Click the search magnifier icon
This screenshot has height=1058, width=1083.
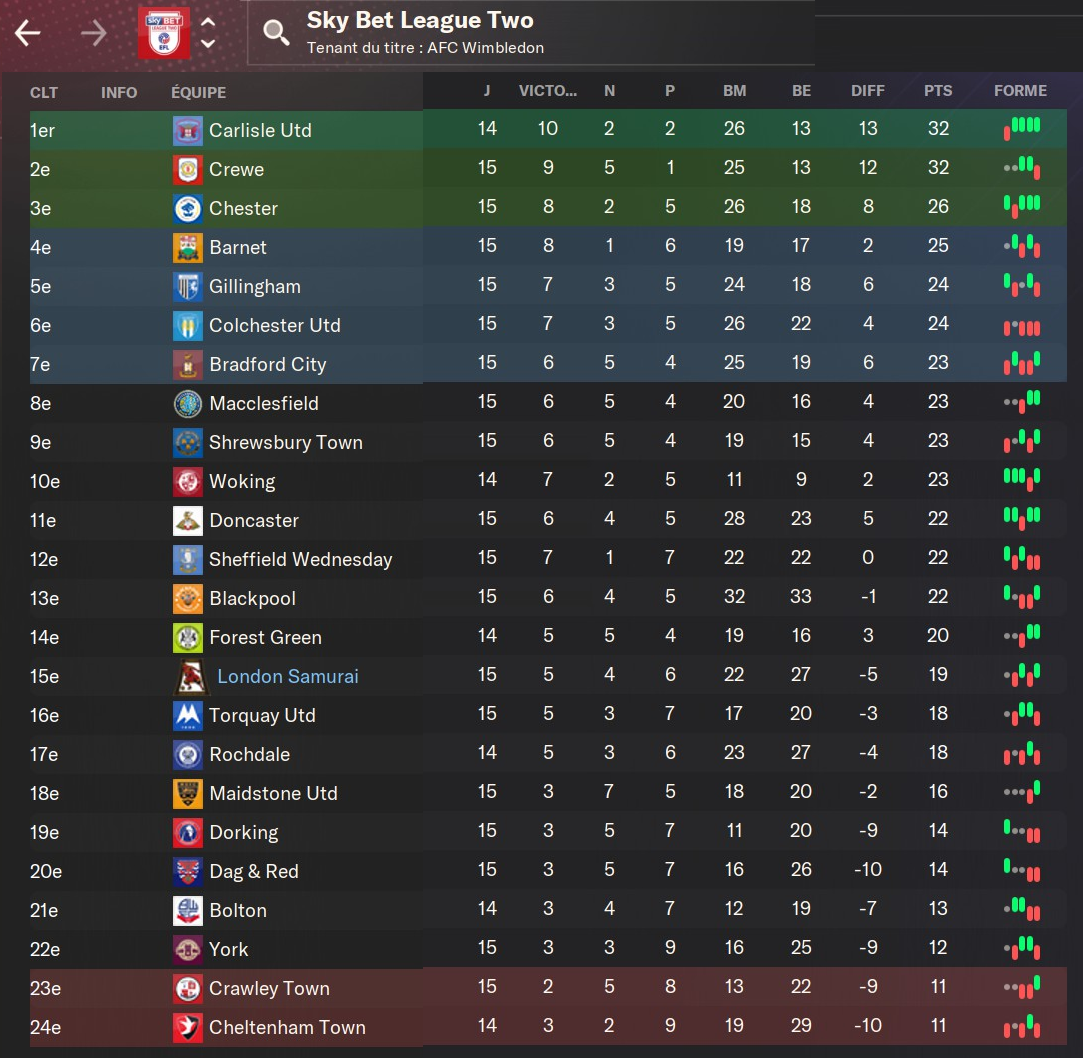tap(276, 33)
